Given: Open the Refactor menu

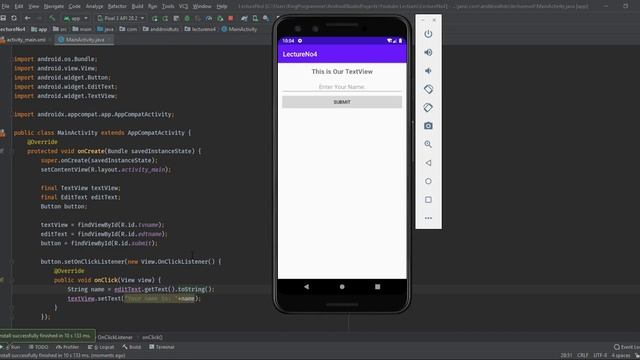Looking at the screenshot, I should (x=117, y=6).
